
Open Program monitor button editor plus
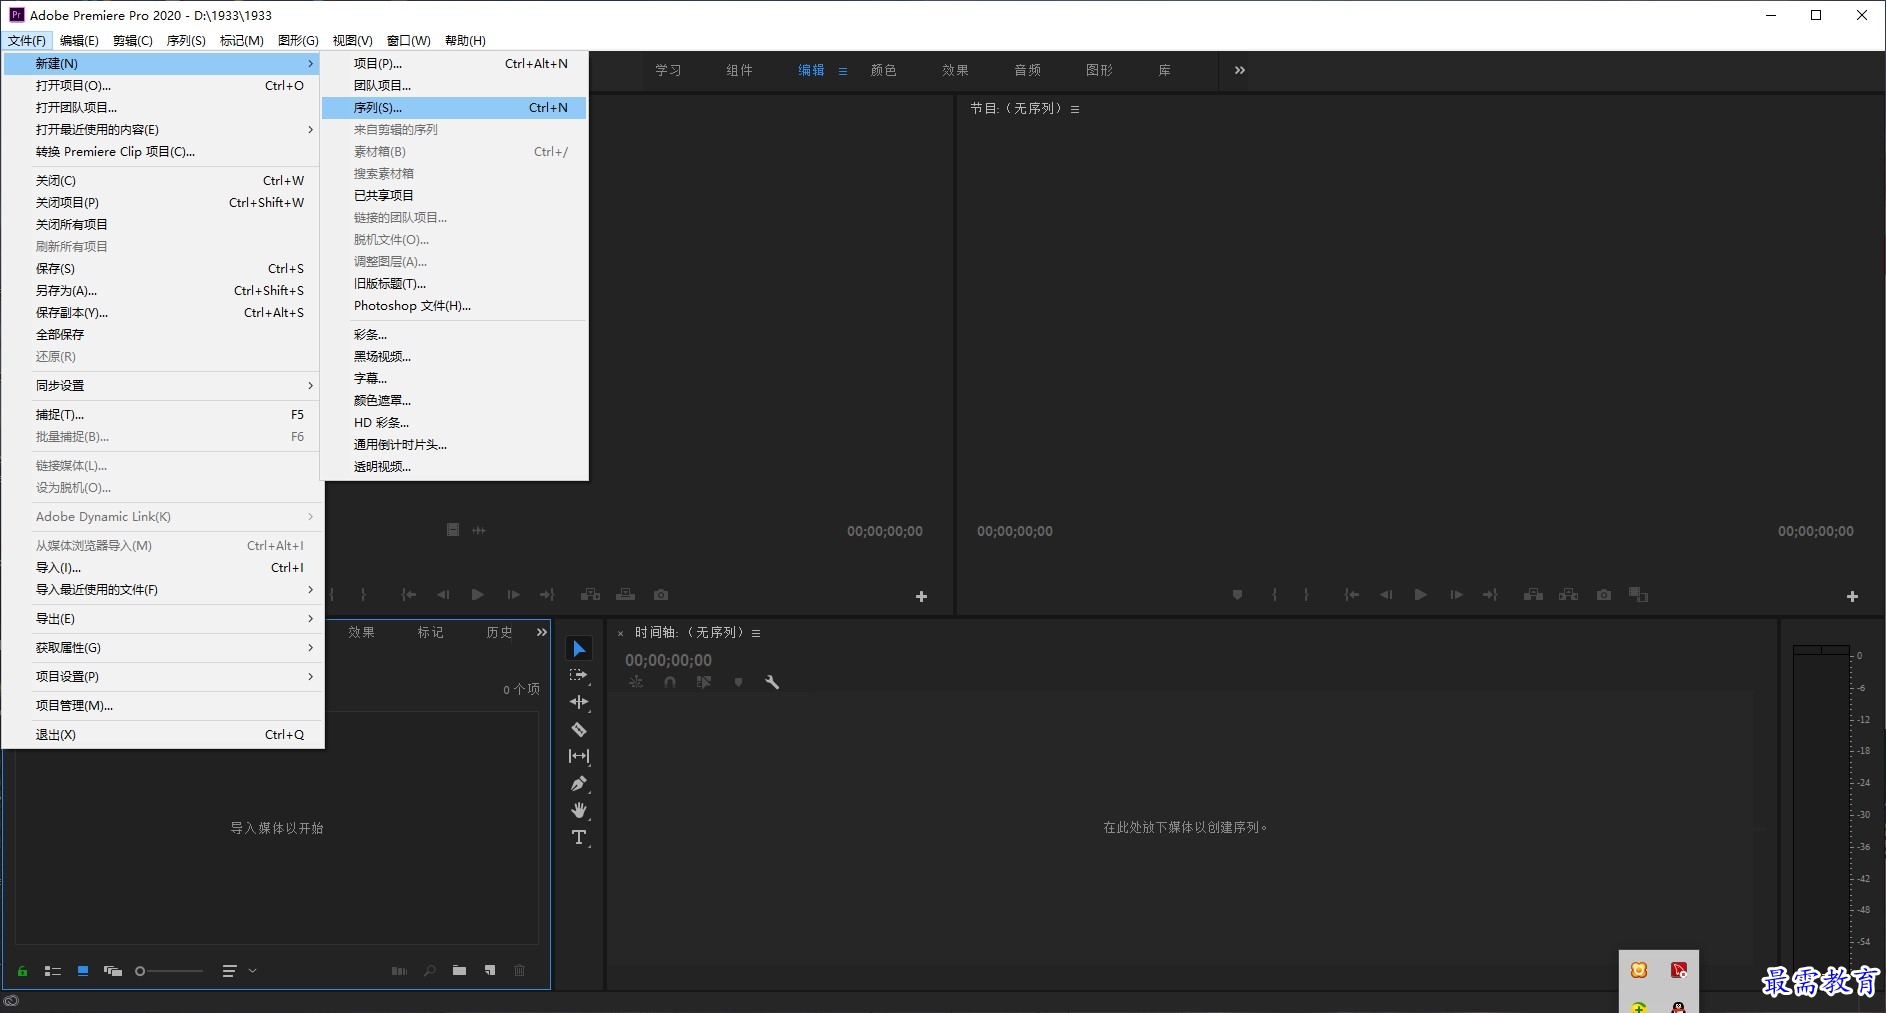[1852, 597]
